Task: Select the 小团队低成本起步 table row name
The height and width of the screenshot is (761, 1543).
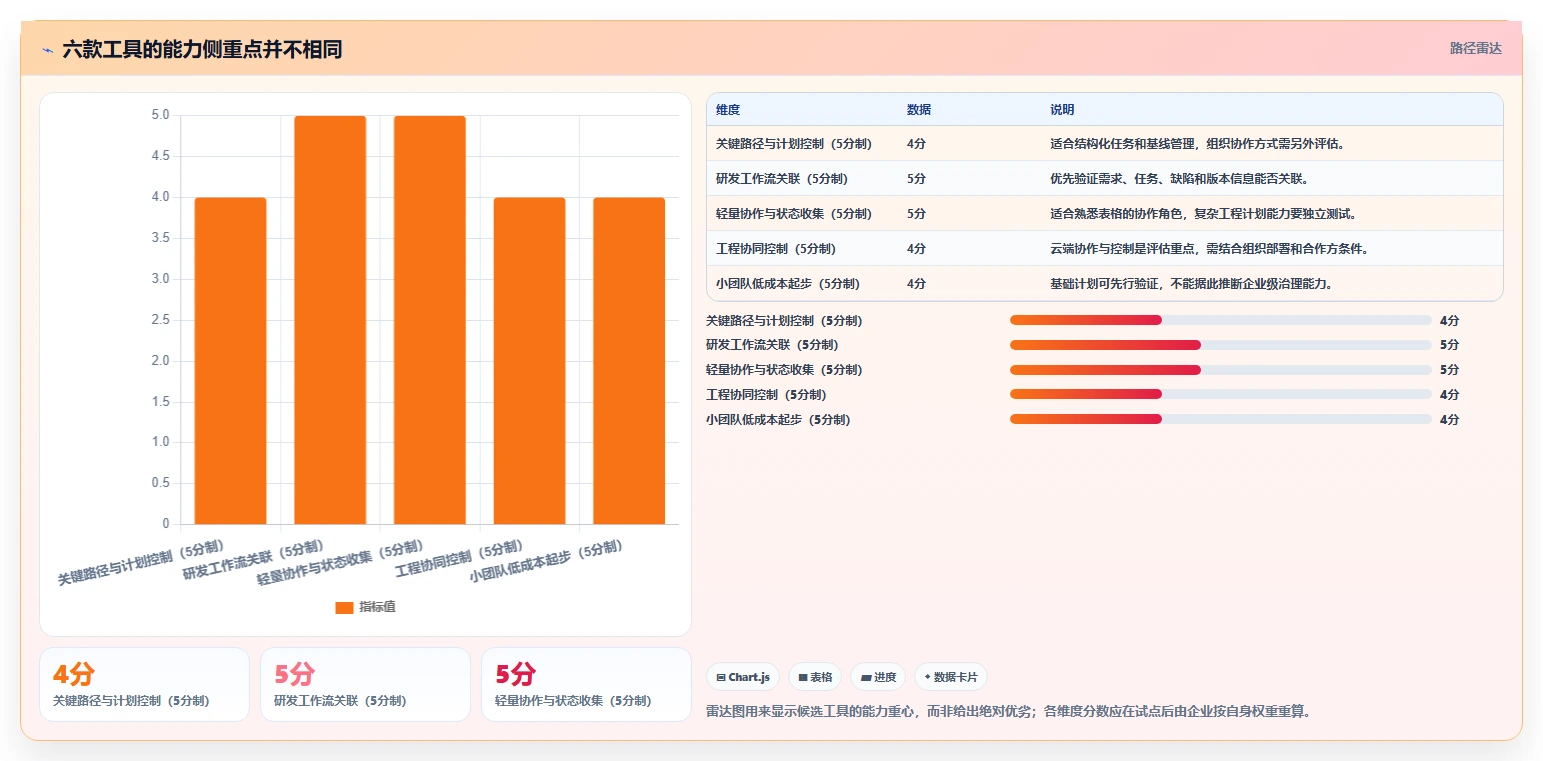Action: click(788, 284)
